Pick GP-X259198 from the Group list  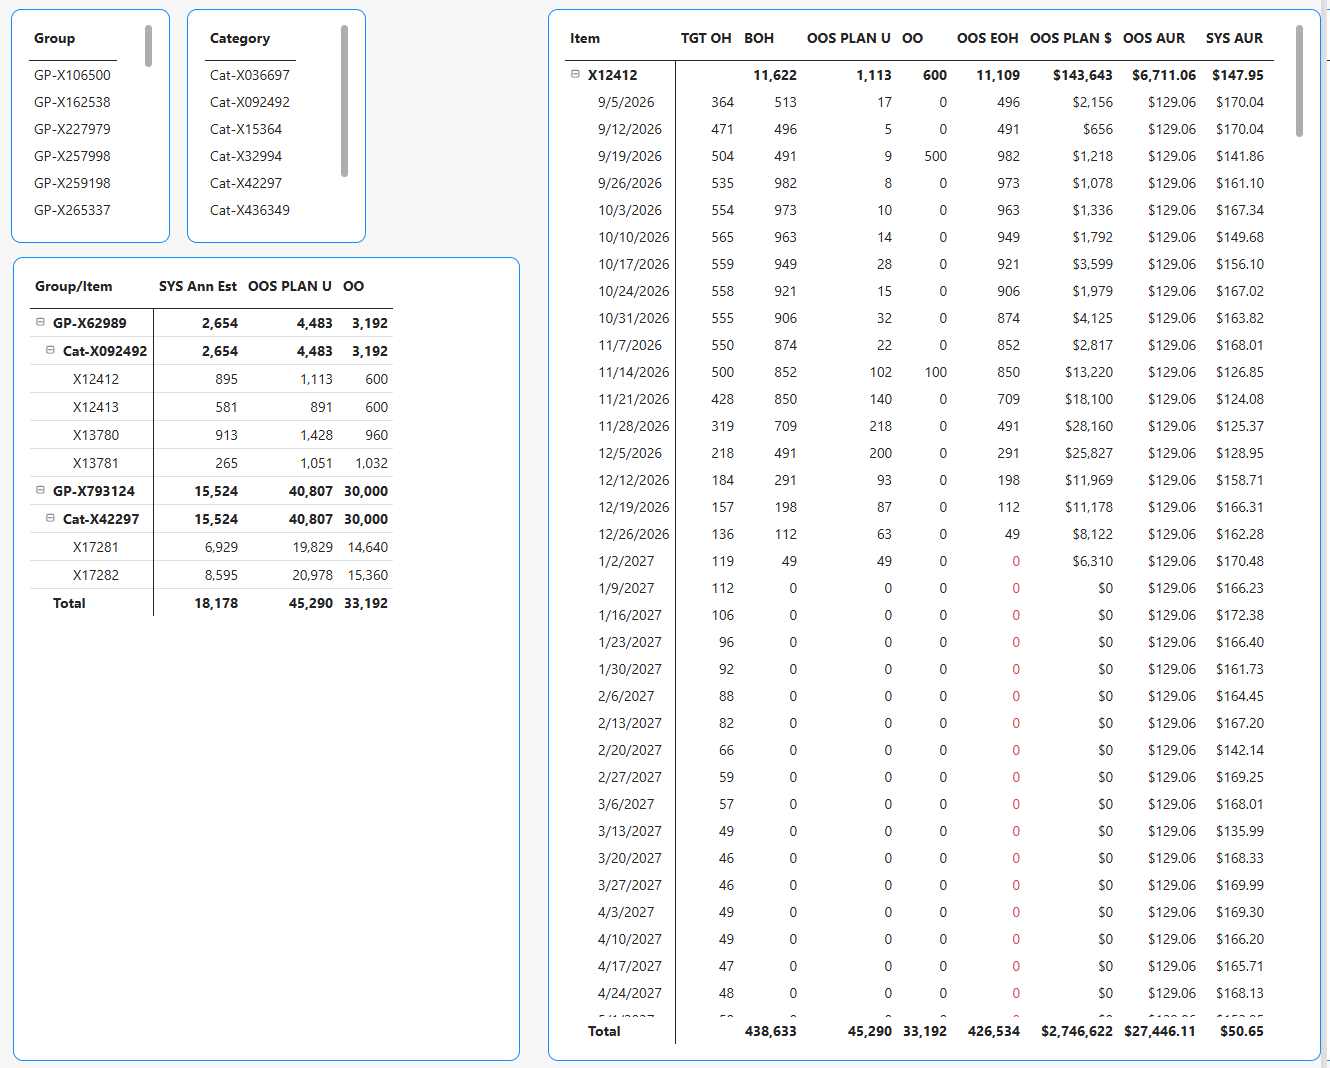[x=72, y=183]
